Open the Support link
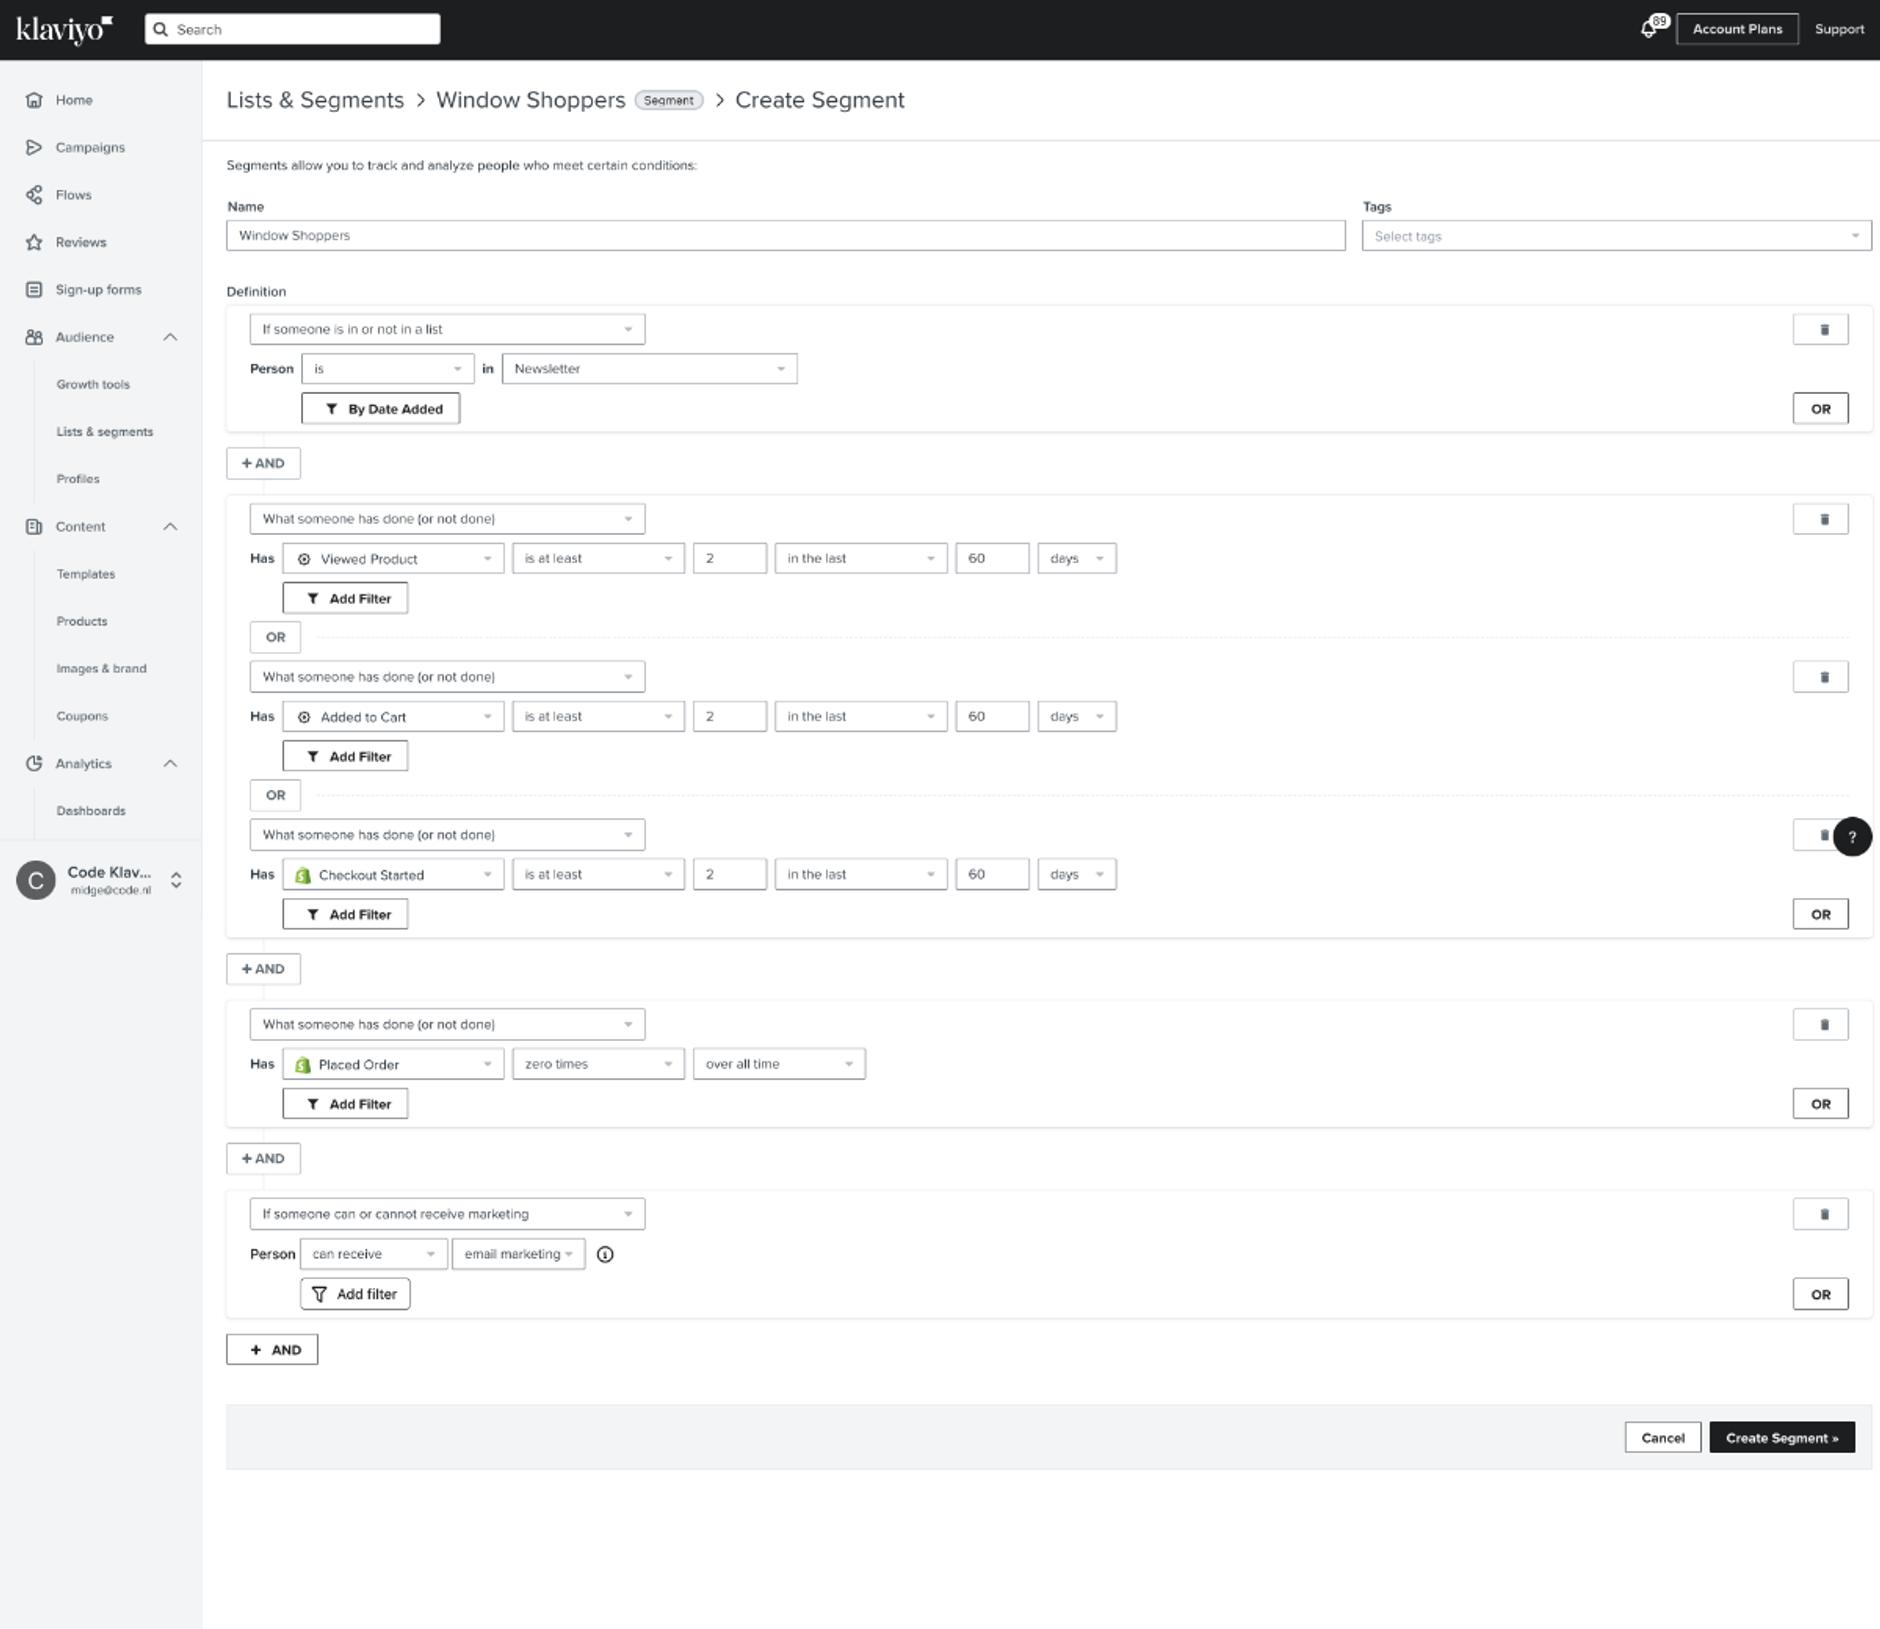Viewport: 1880px width, 1629px height. tap(1839, 29)
